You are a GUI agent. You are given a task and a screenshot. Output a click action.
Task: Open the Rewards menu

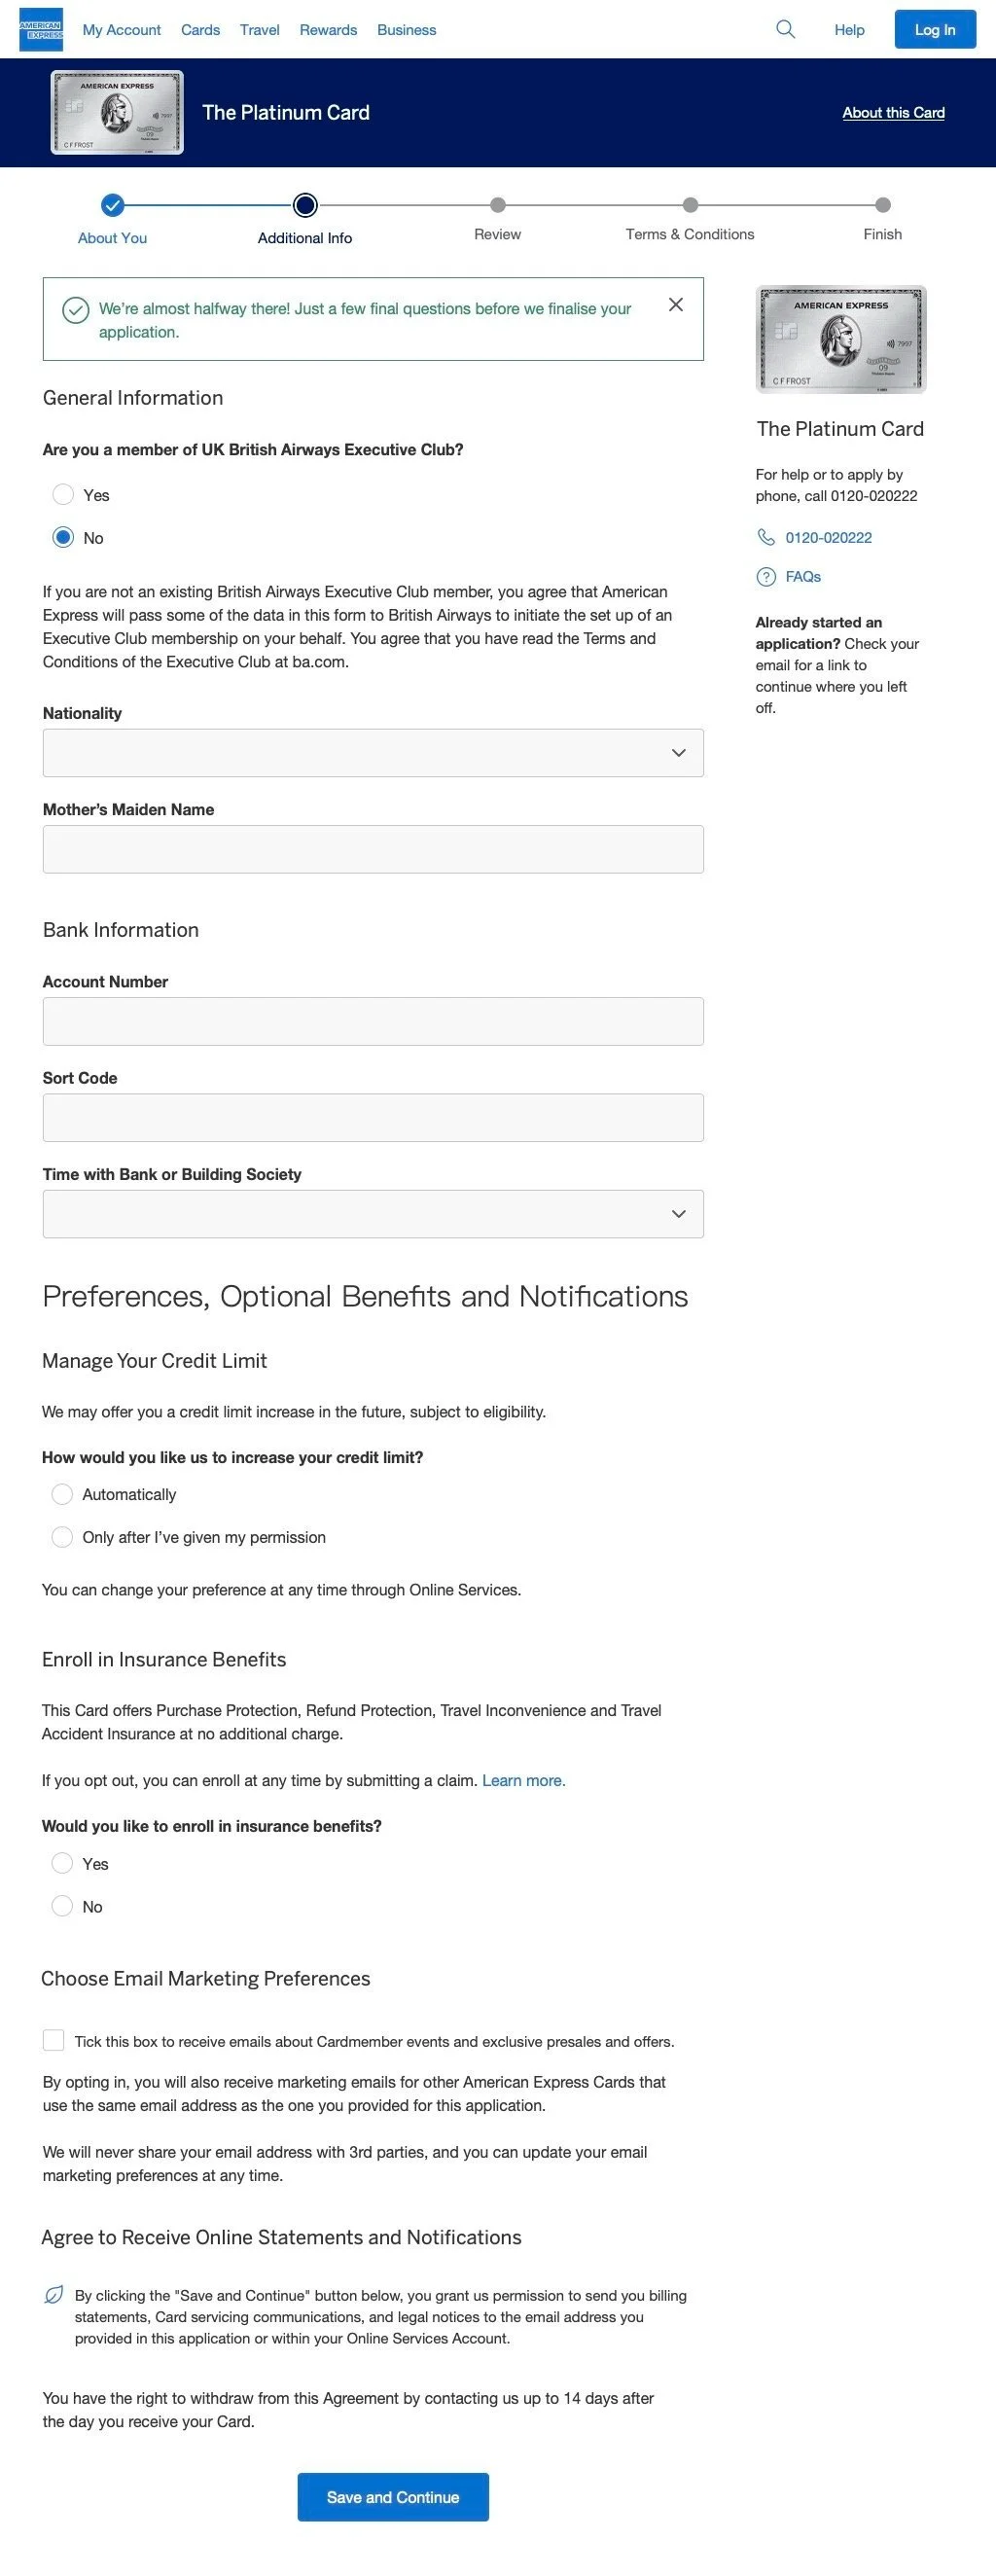pyautogui.click(x=328, y=30)
